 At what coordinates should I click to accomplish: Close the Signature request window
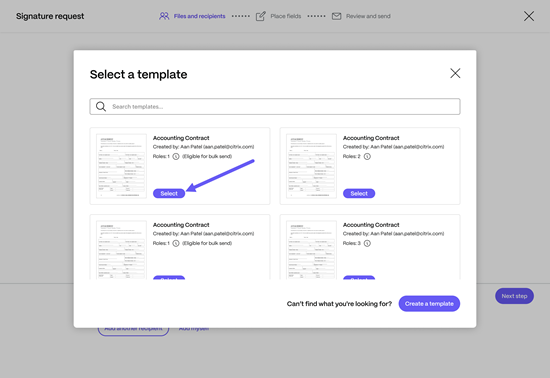pyautogui.click(x=529, y=16)
